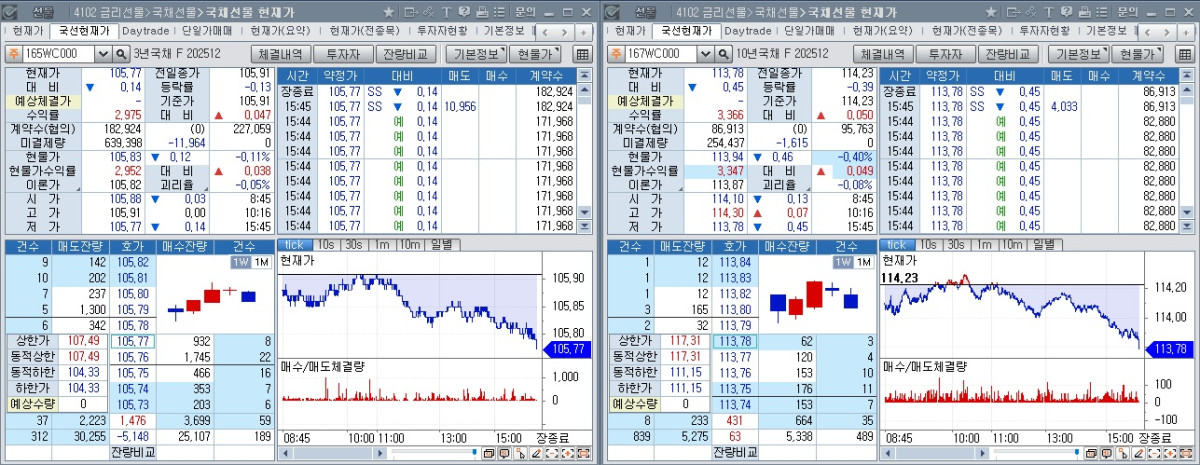Click 잔량비교 button in left window toolbar
Viewport: 1200px width, 465px height.
click(x=408, y=54)
